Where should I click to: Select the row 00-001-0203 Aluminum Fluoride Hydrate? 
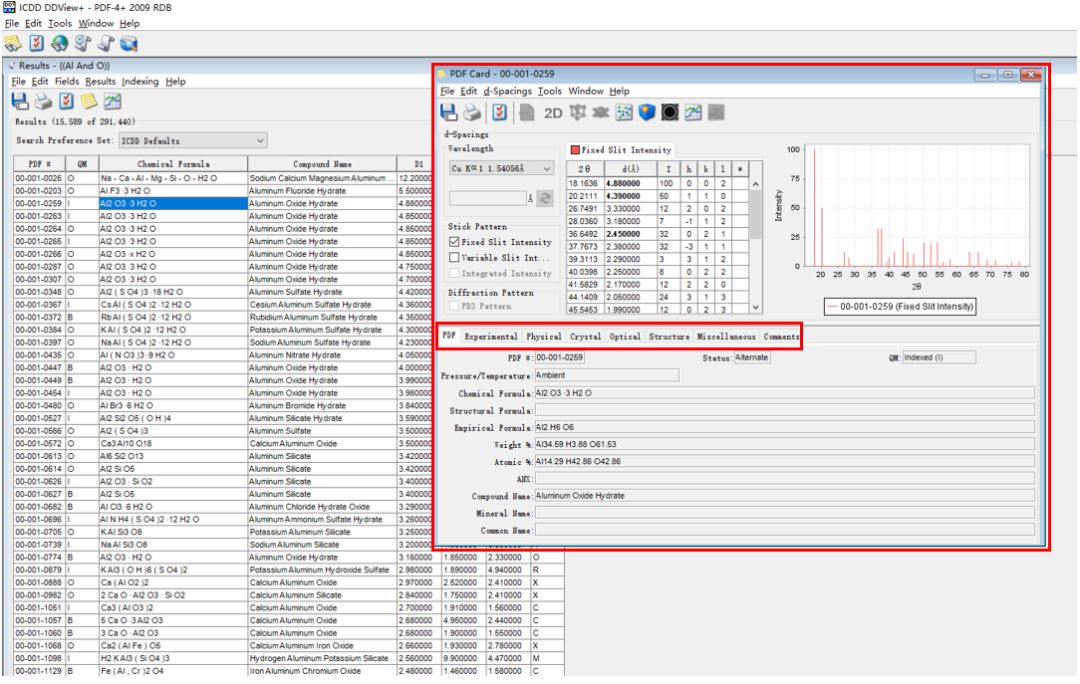(222, 191)
